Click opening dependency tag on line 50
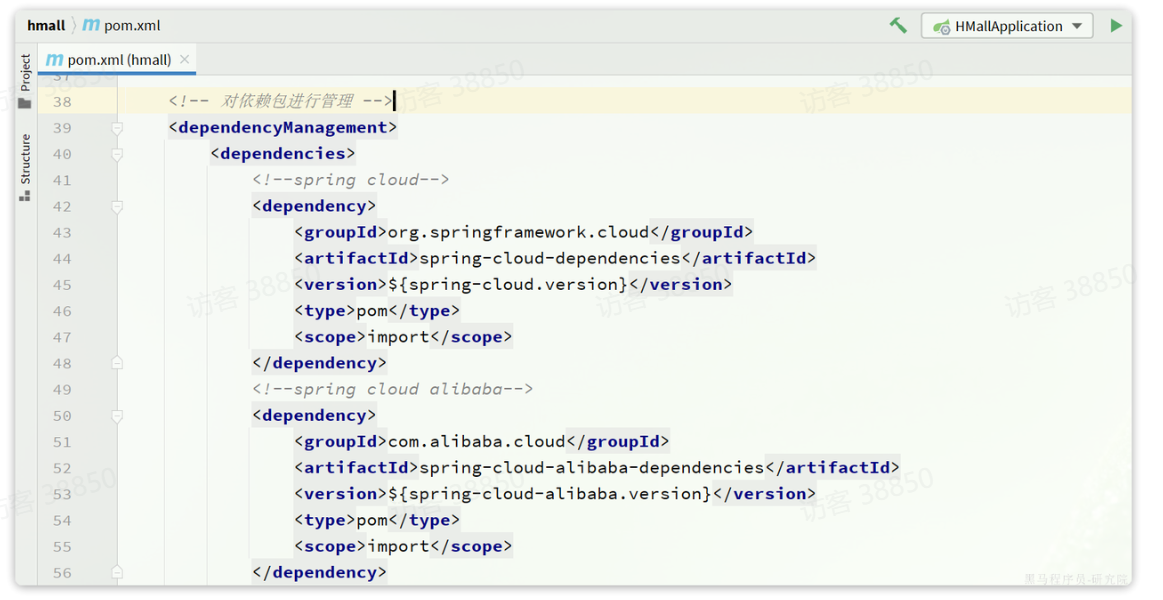The image size is (1163, 600). click(314, 415)
